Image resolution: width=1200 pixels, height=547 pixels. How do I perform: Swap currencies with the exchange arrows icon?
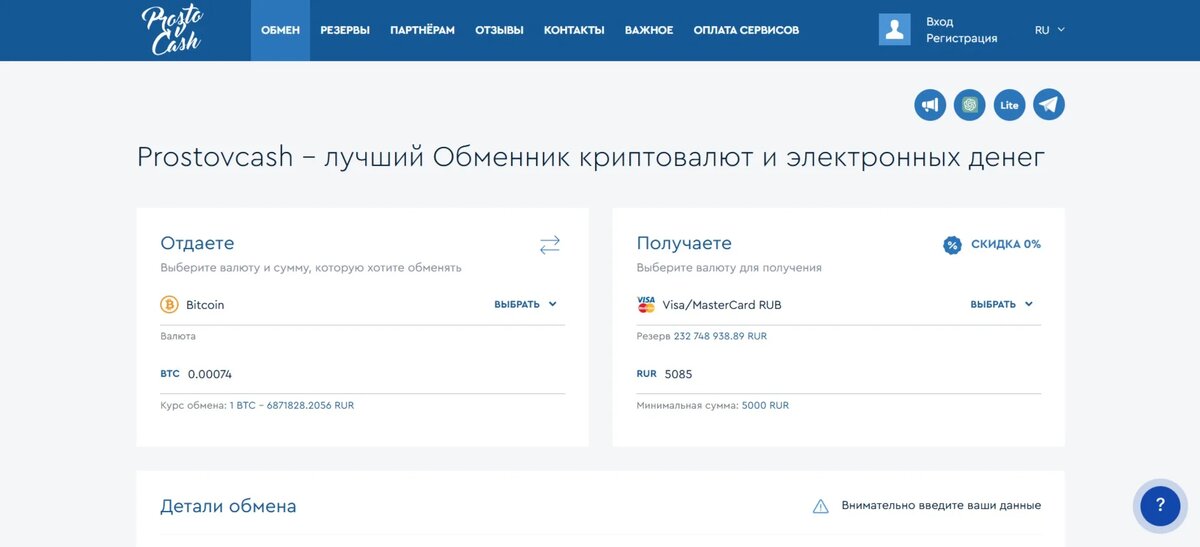pos(550,245)
